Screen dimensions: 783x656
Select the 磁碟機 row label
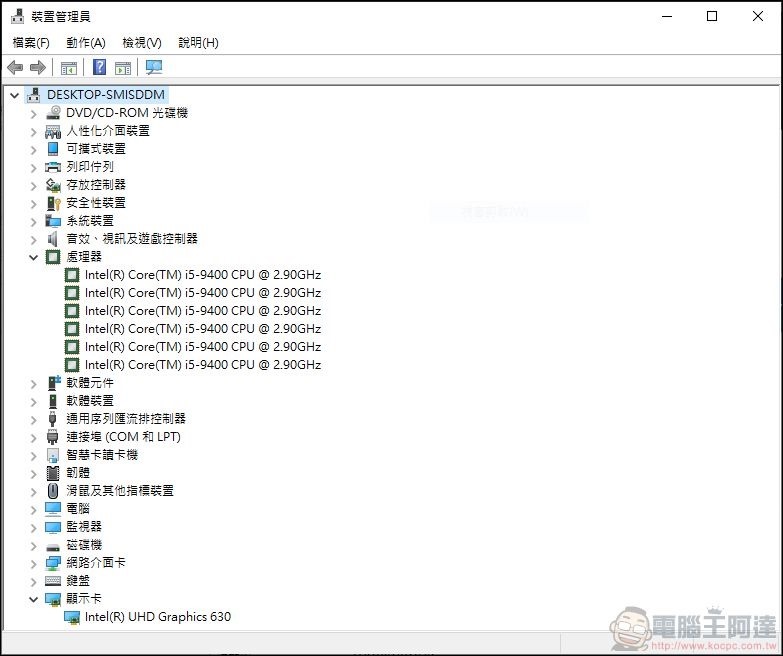click(84, 544)
